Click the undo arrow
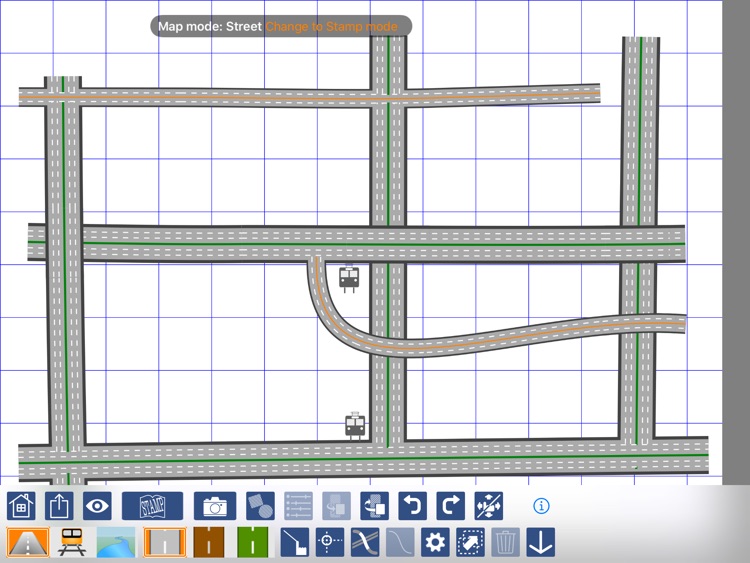Screen dimensions: 750x563 [412, 506]
